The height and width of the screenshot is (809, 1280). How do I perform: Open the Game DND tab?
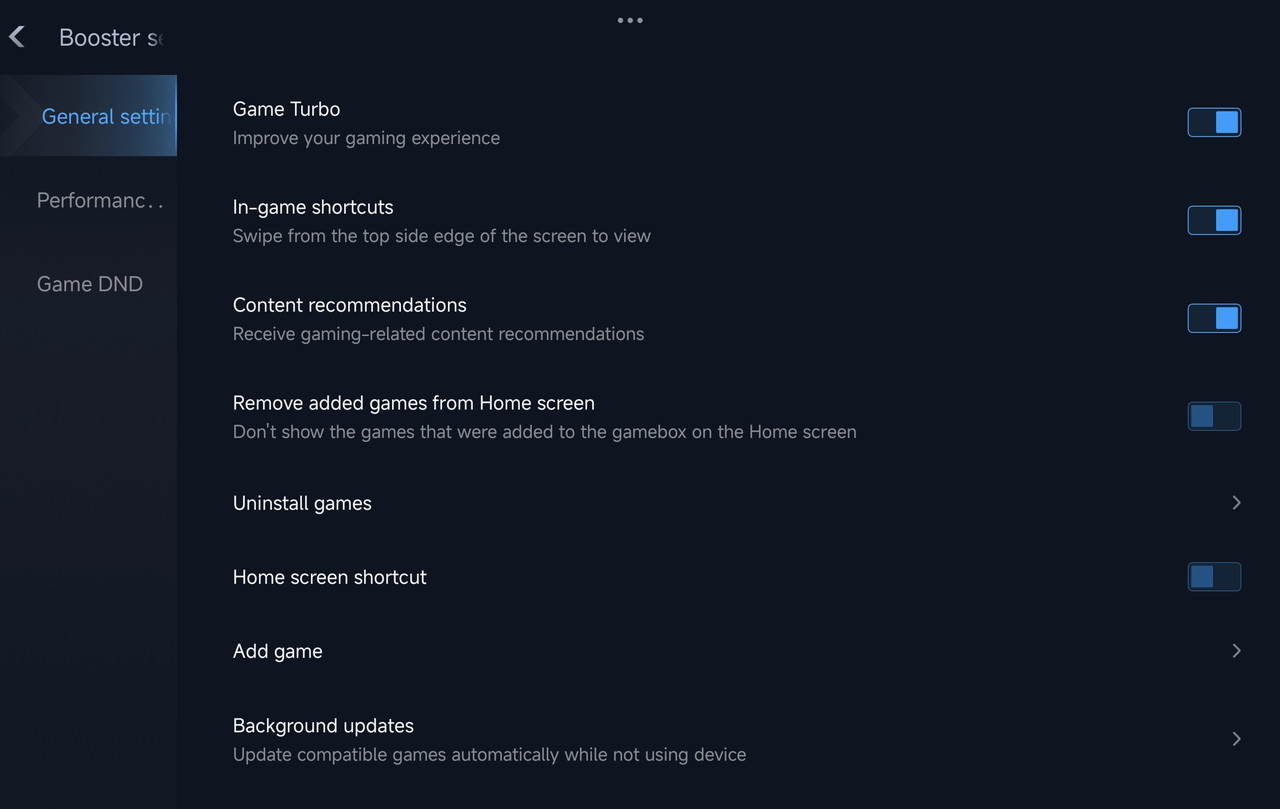pos(90,284)
